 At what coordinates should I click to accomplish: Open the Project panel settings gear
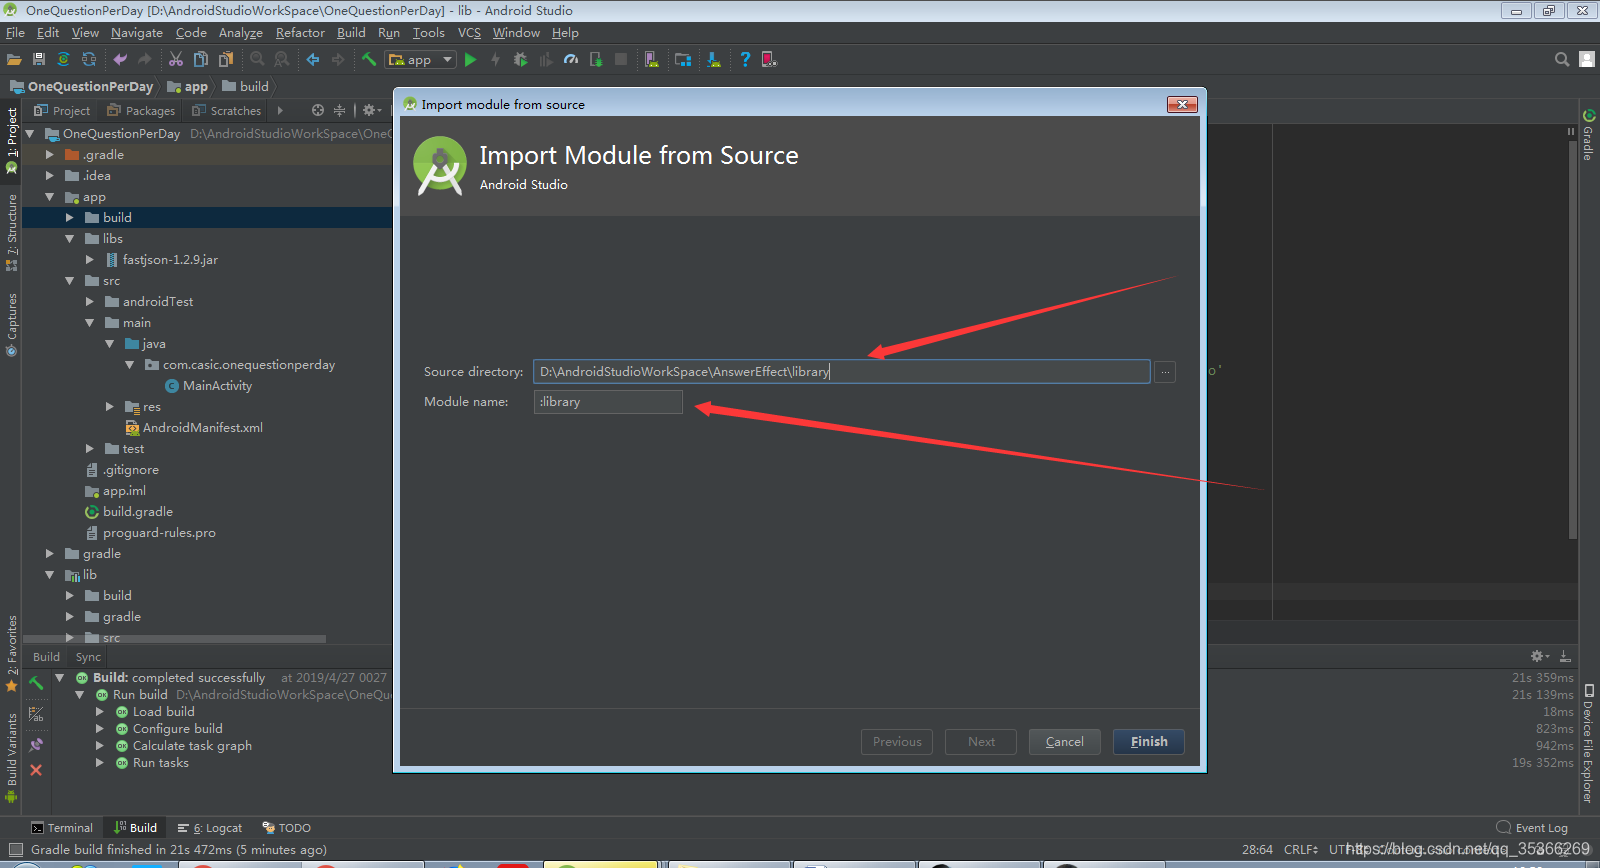(x=371, y=110)
